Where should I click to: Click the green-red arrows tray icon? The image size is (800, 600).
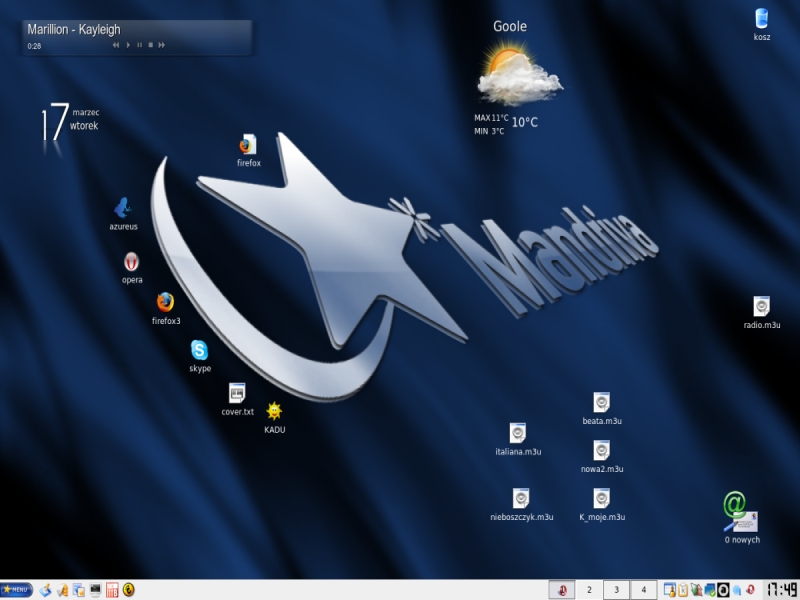696,590
